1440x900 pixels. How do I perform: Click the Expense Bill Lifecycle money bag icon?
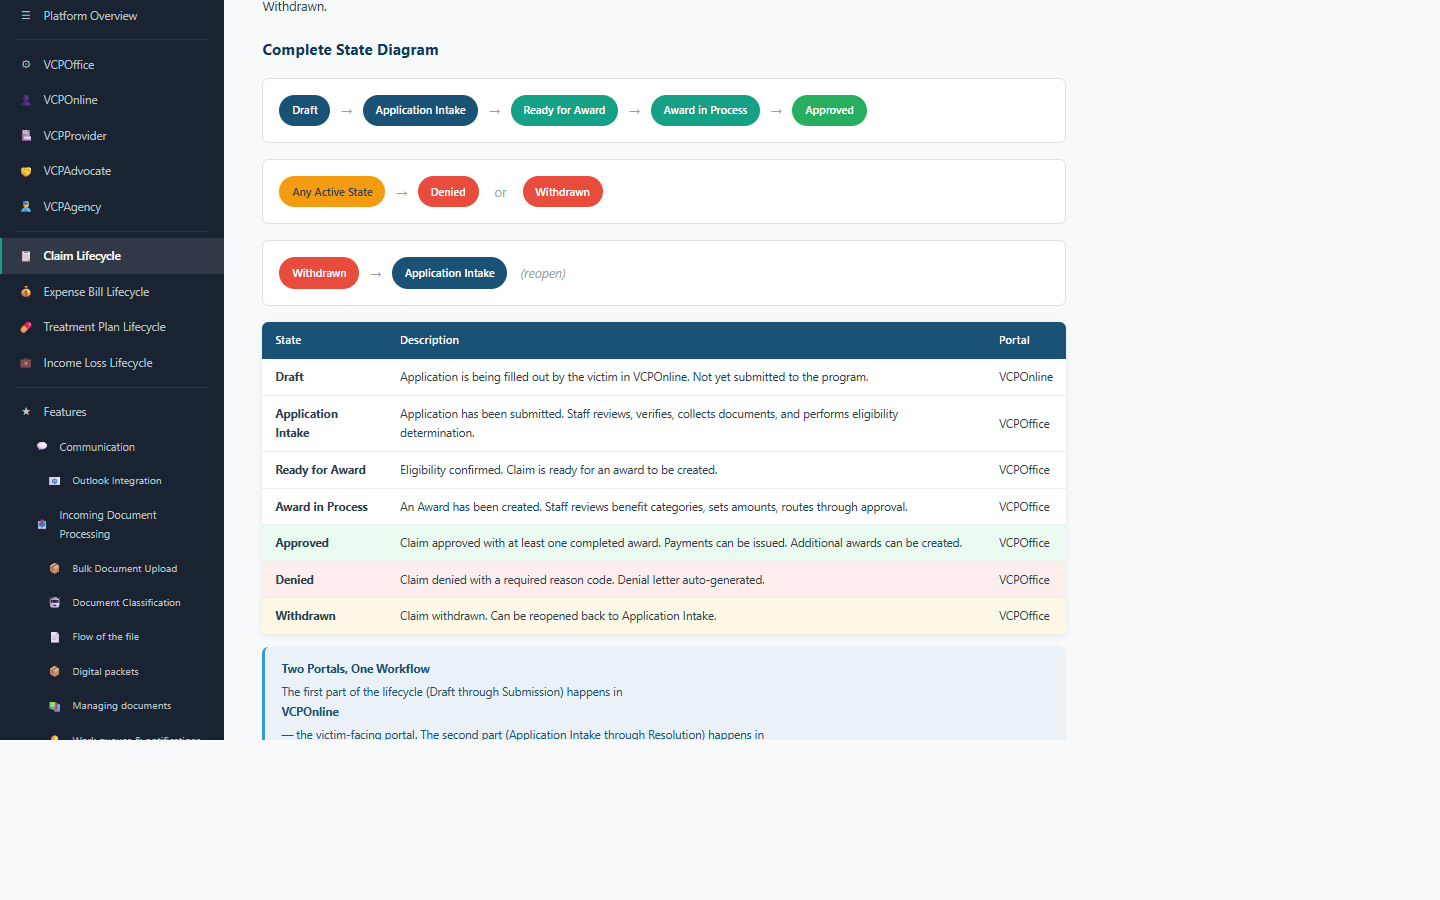pos(26,292)
